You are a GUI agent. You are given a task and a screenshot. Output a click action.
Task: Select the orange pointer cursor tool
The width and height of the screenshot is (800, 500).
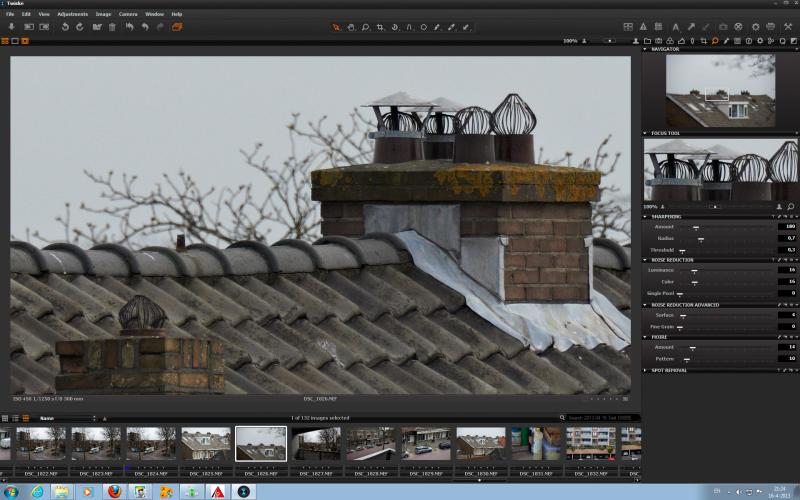pyautogui.click(x=336, y=28)
